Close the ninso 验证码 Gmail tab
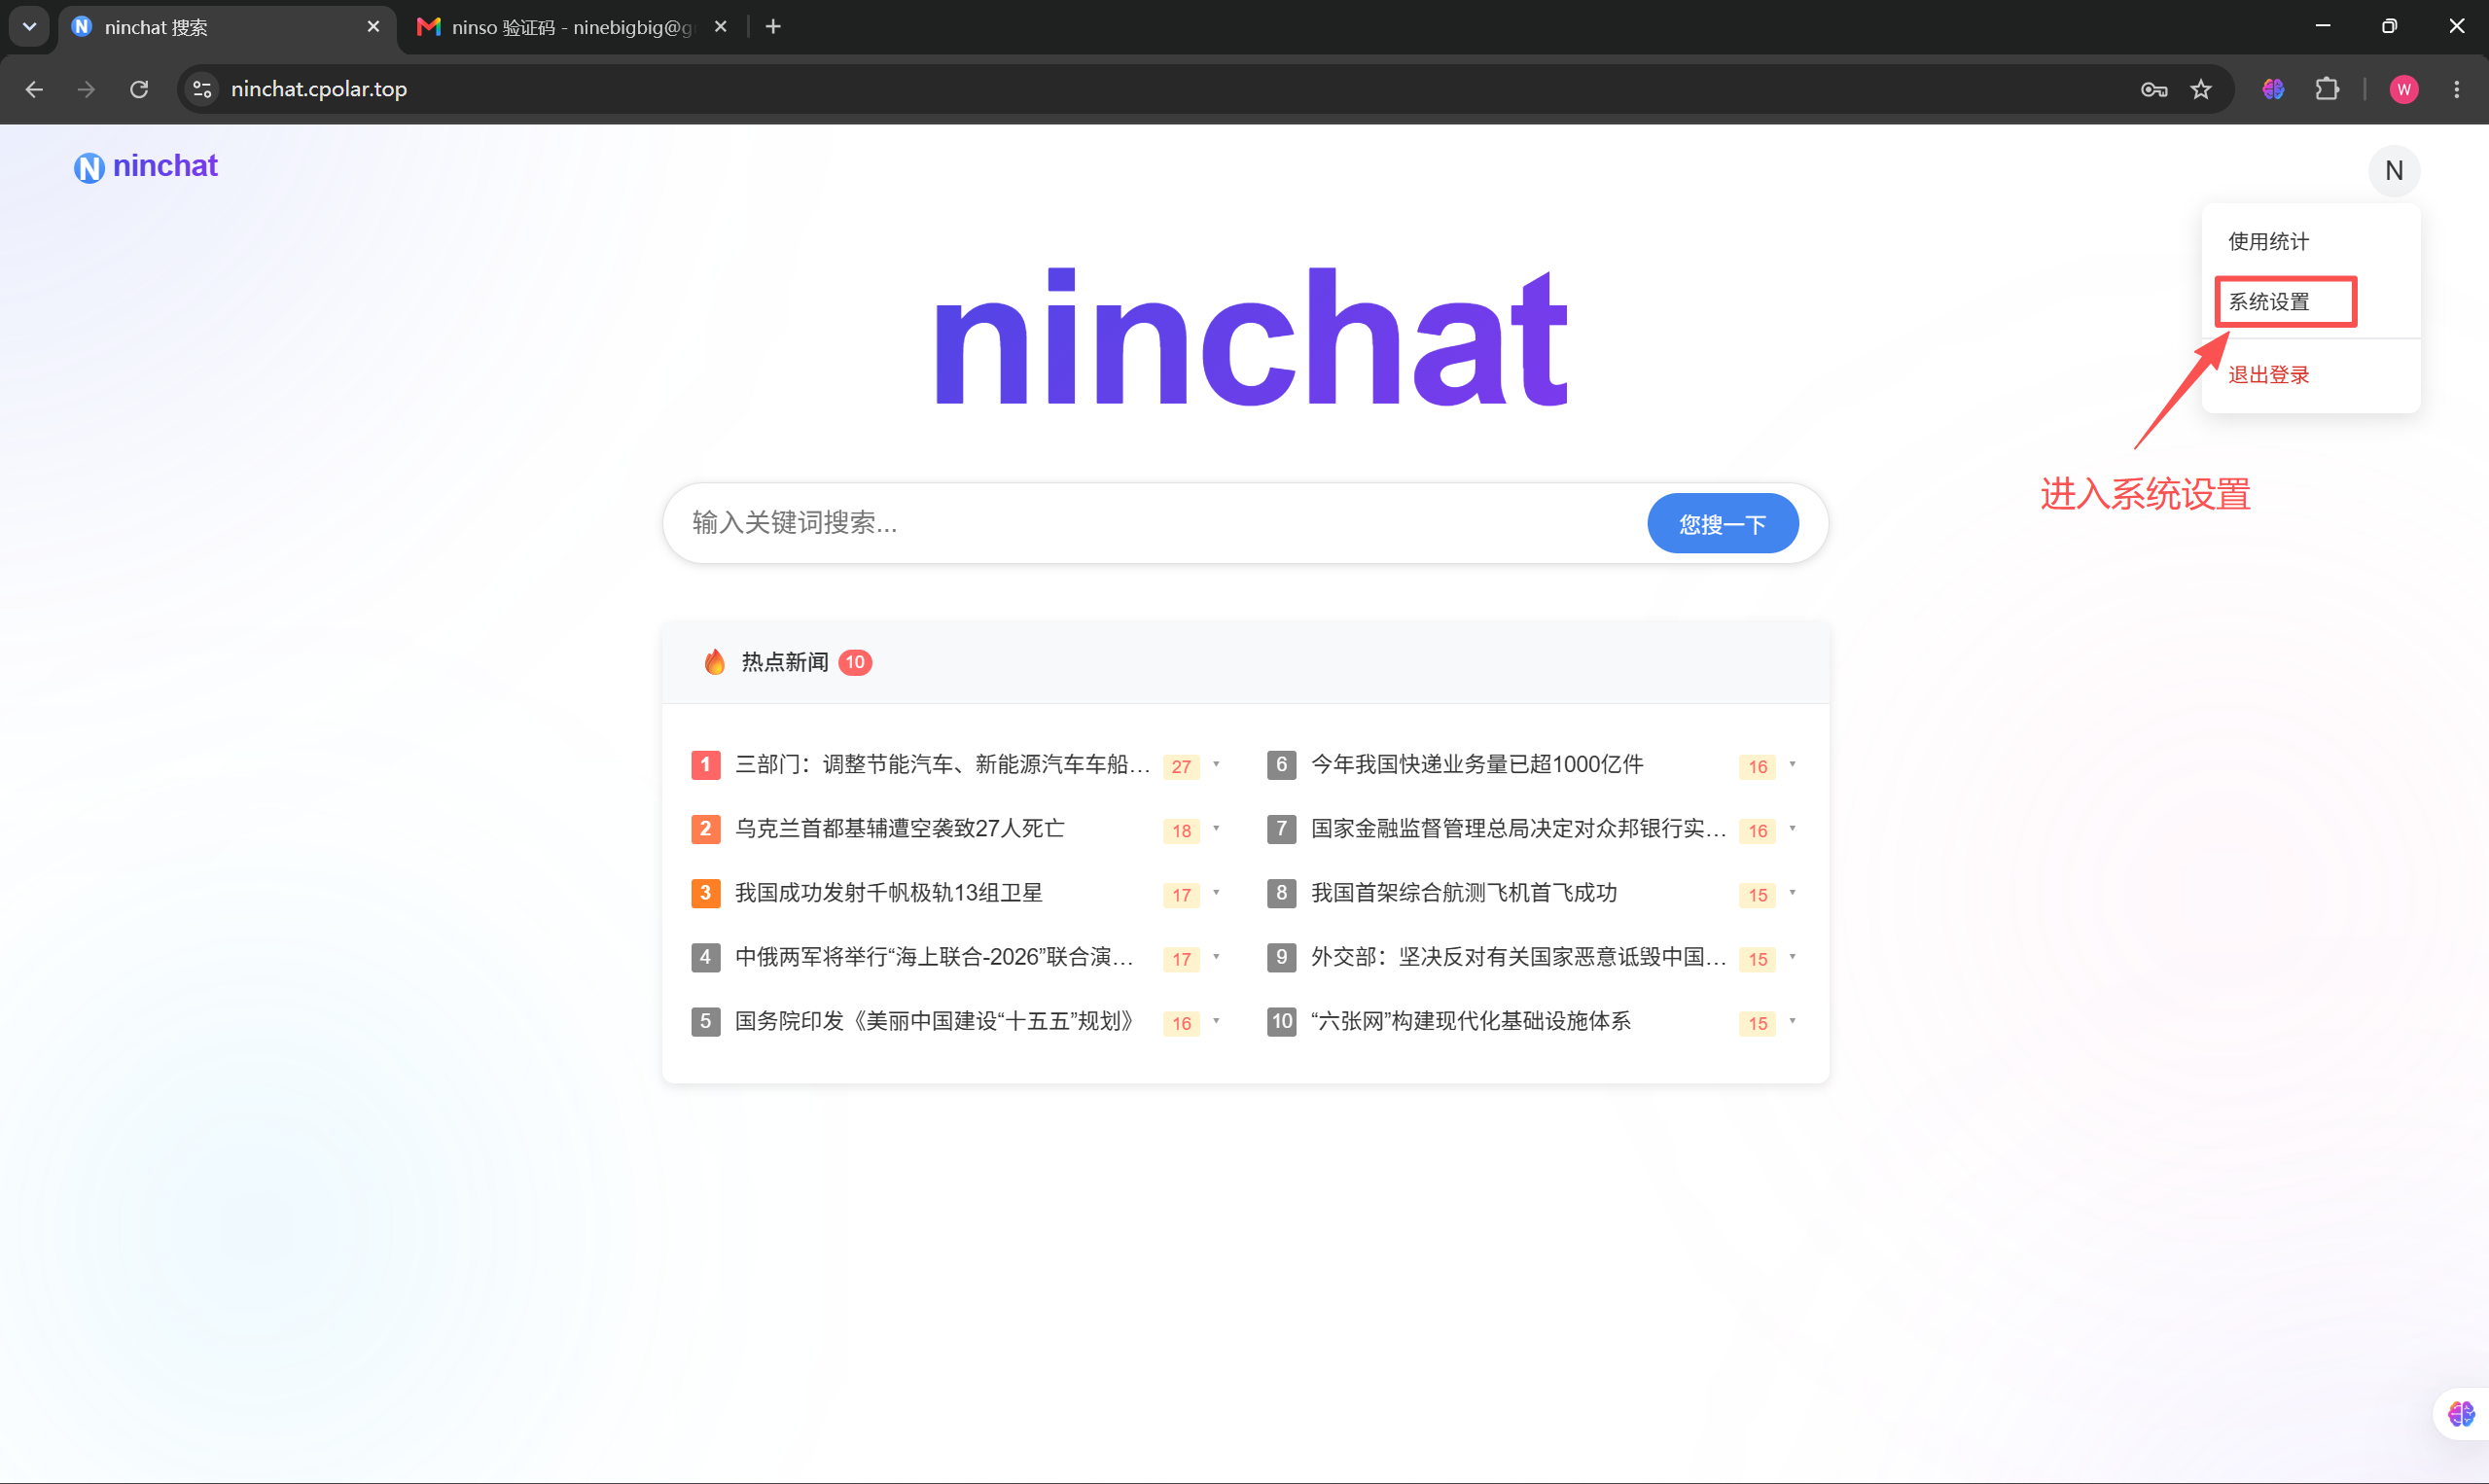2489x1484 pixels. click(x=720, y=27)
